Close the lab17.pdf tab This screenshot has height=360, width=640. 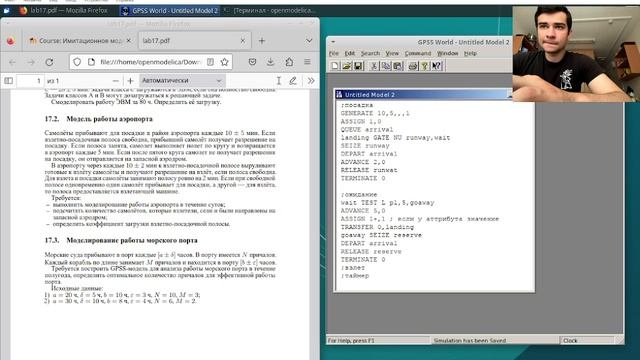[242, 41]
